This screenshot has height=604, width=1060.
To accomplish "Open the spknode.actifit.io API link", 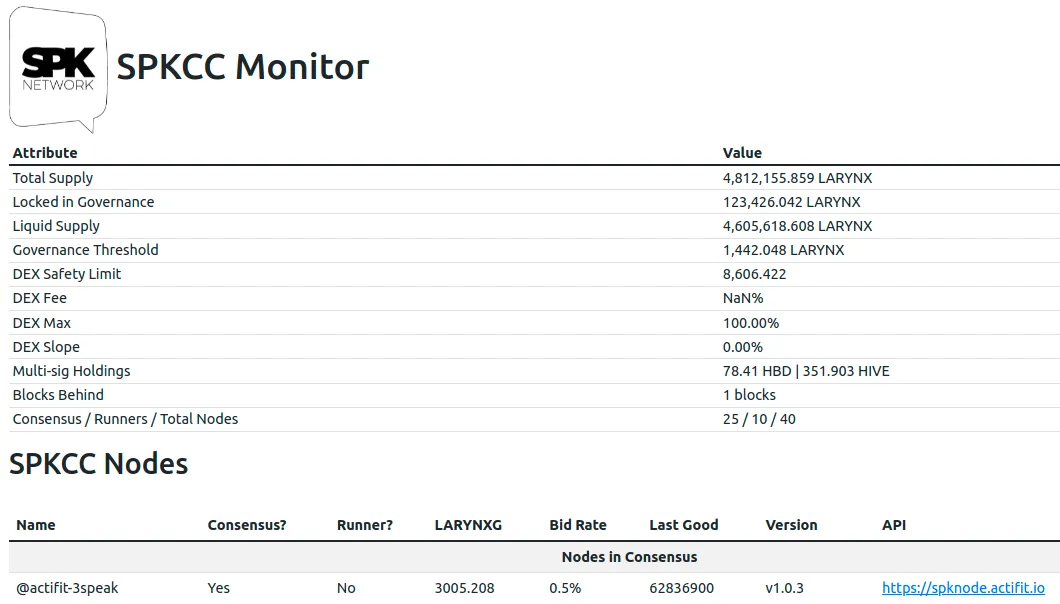I will [963, 588].
